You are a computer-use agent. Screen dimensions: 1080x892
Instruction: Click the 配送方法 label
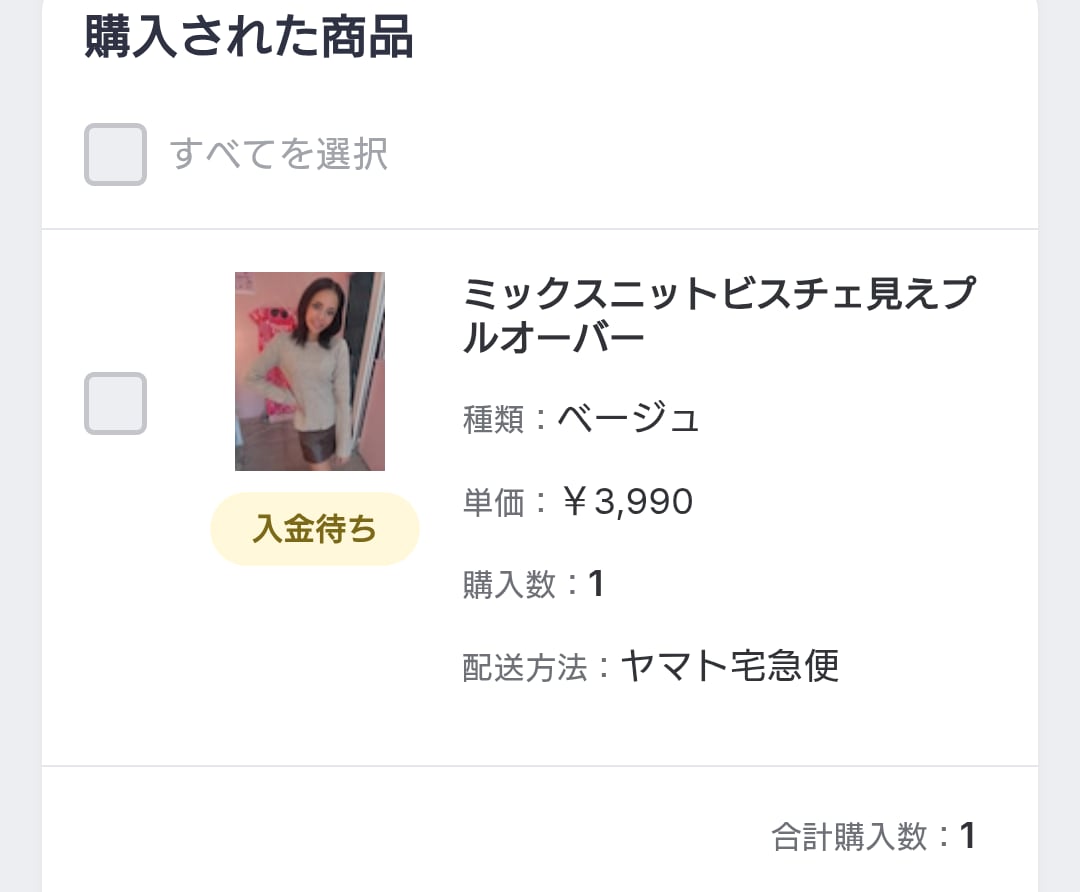coord(524,668)
